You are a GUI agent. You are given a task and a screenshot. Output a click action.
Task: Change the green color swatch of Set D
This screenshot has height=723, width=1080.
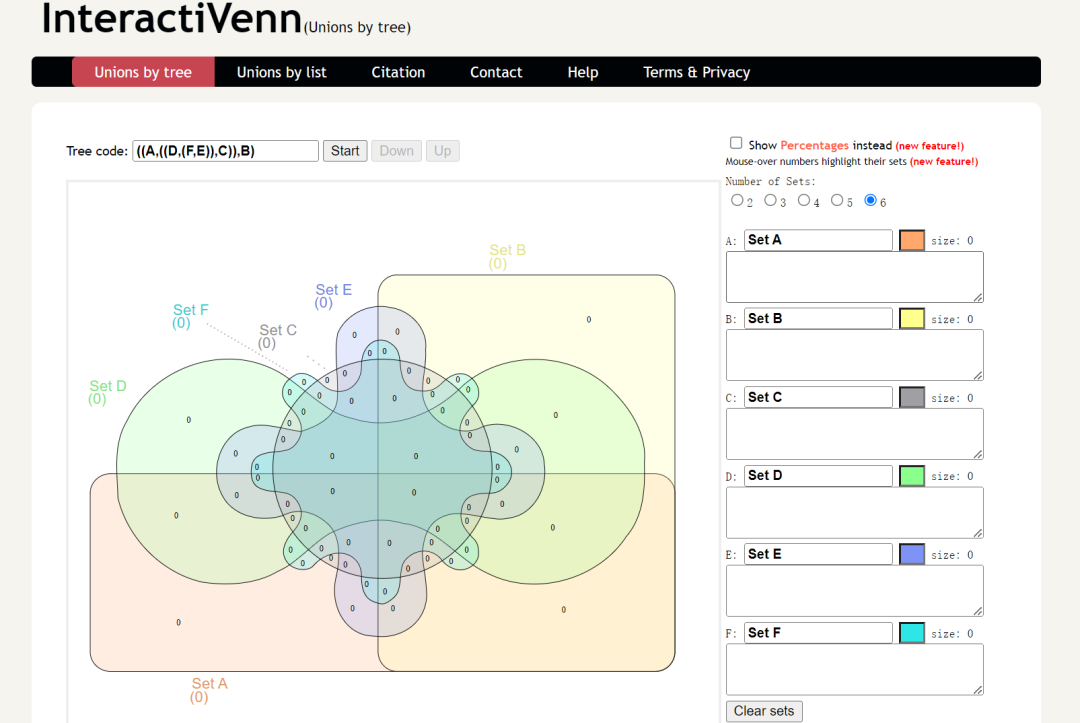(912, 476)
